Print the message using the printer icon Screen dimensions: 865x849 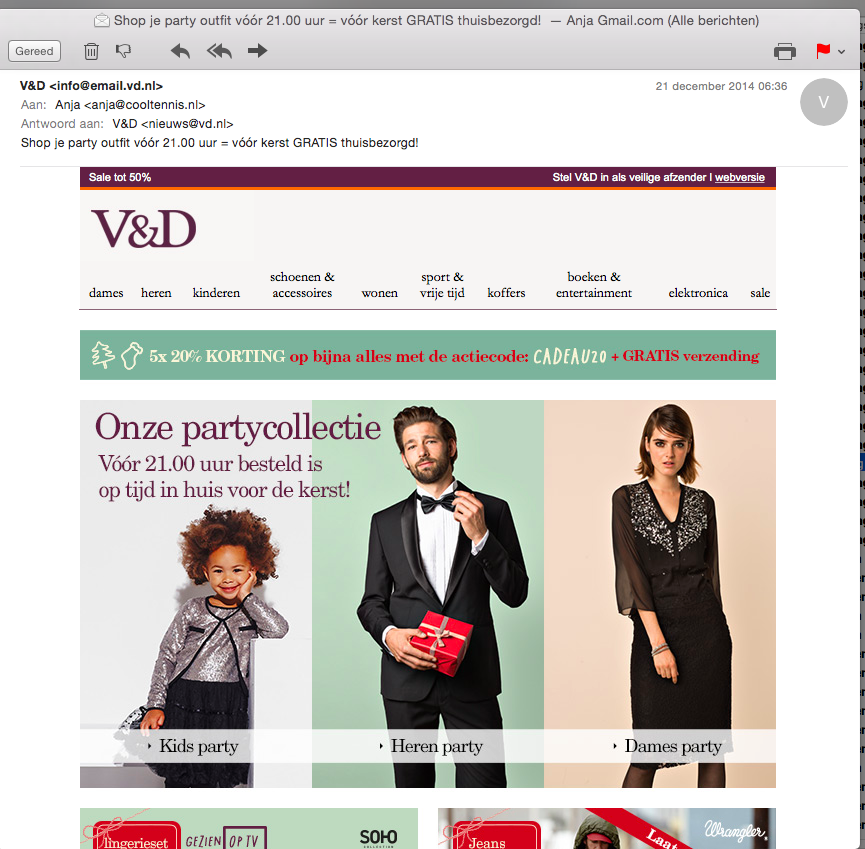784,51
